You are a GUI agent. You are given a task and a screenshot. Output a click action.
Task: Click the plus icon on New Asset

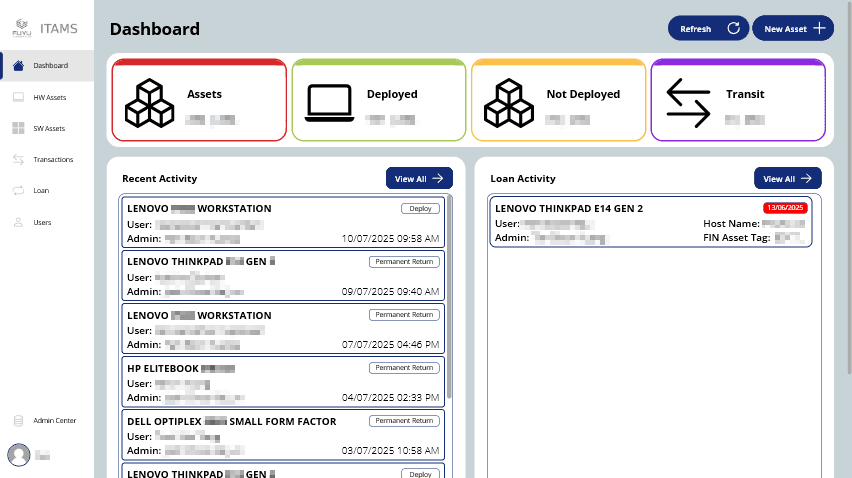click(x=819, y=28)
